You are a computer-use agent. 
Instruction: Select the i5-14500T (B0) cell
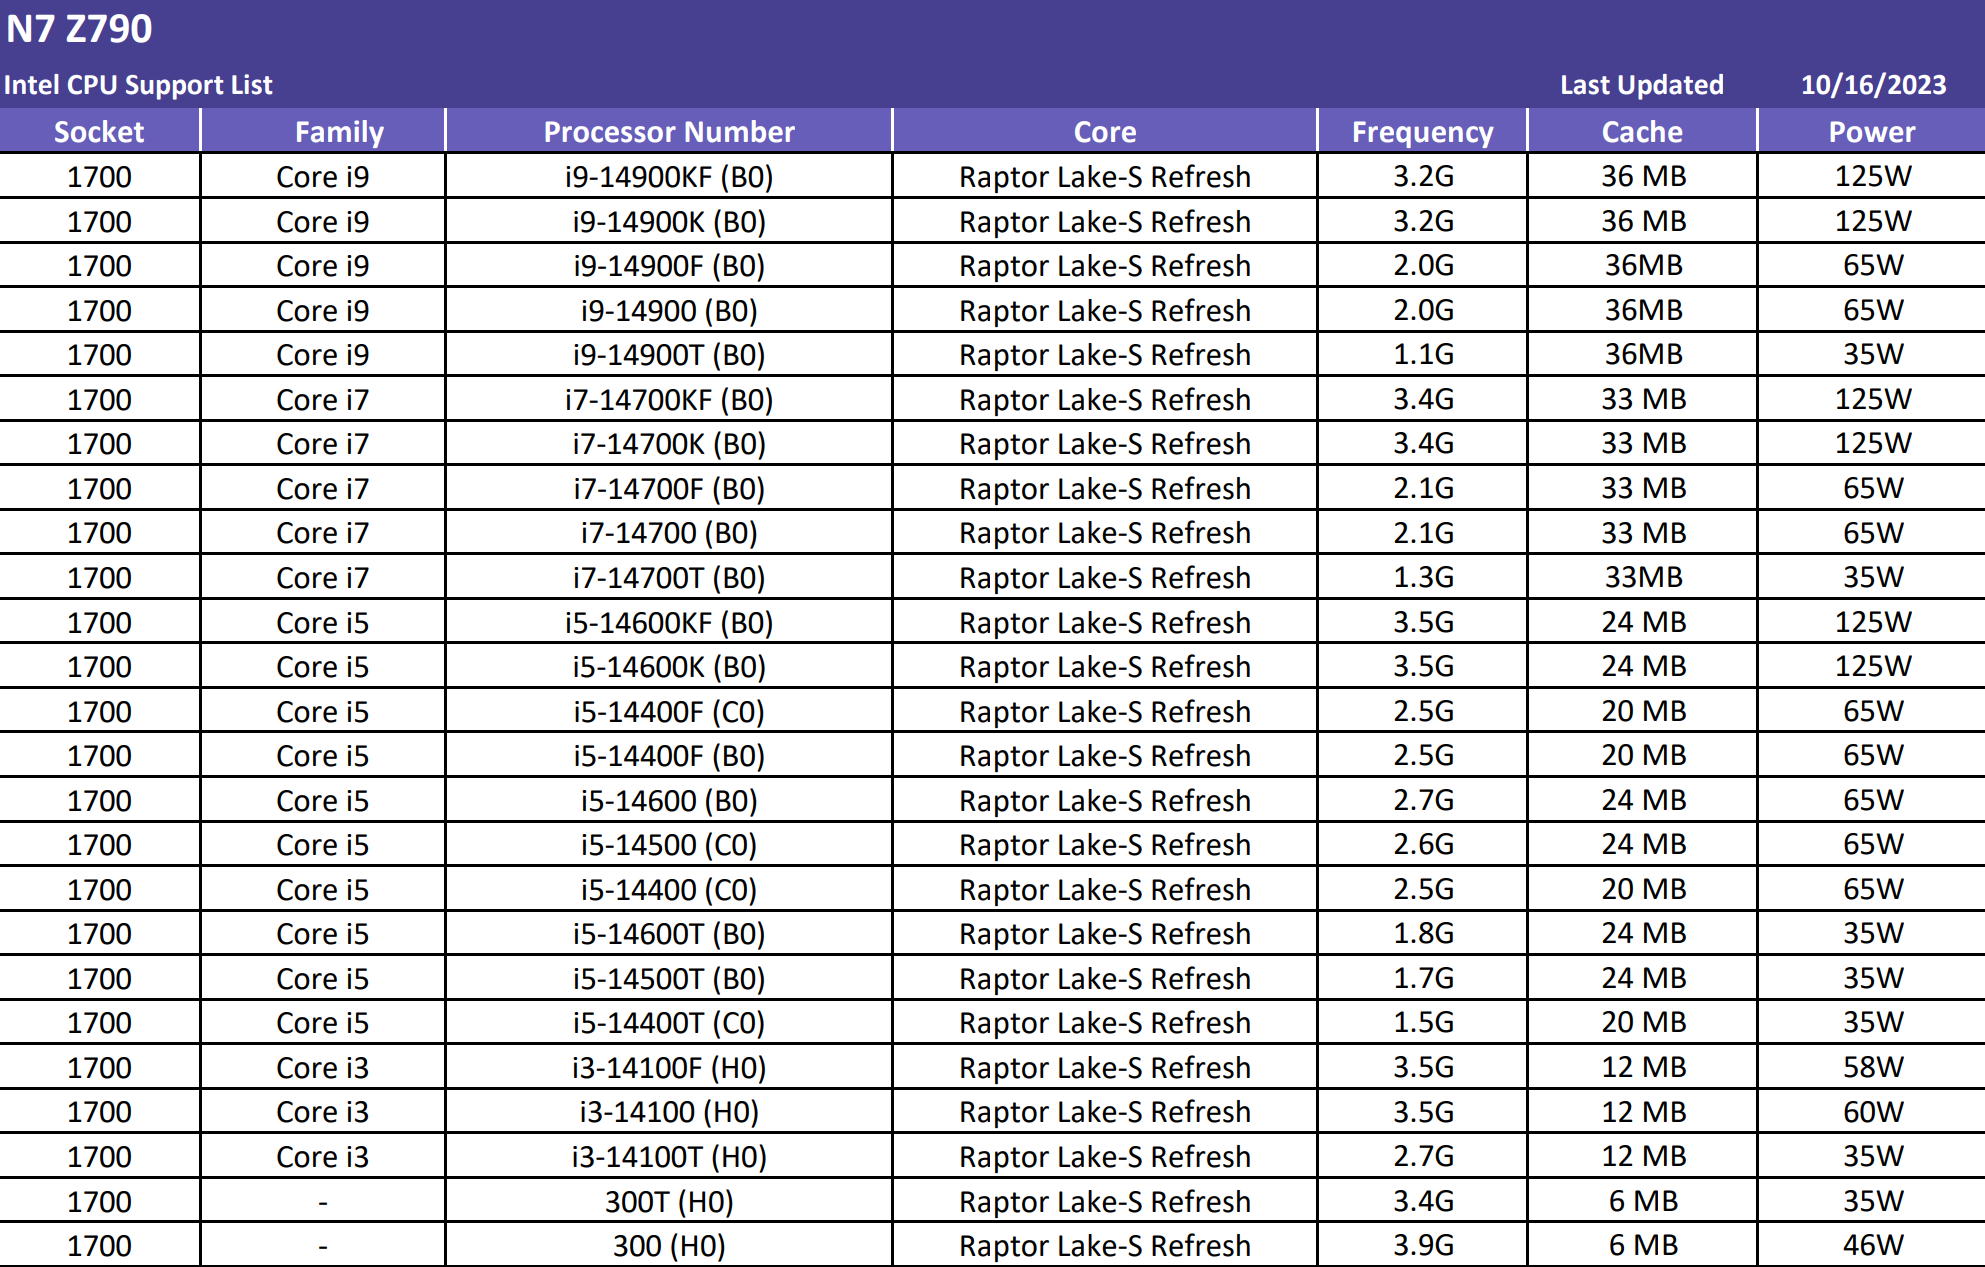click(x=669, y=978)
